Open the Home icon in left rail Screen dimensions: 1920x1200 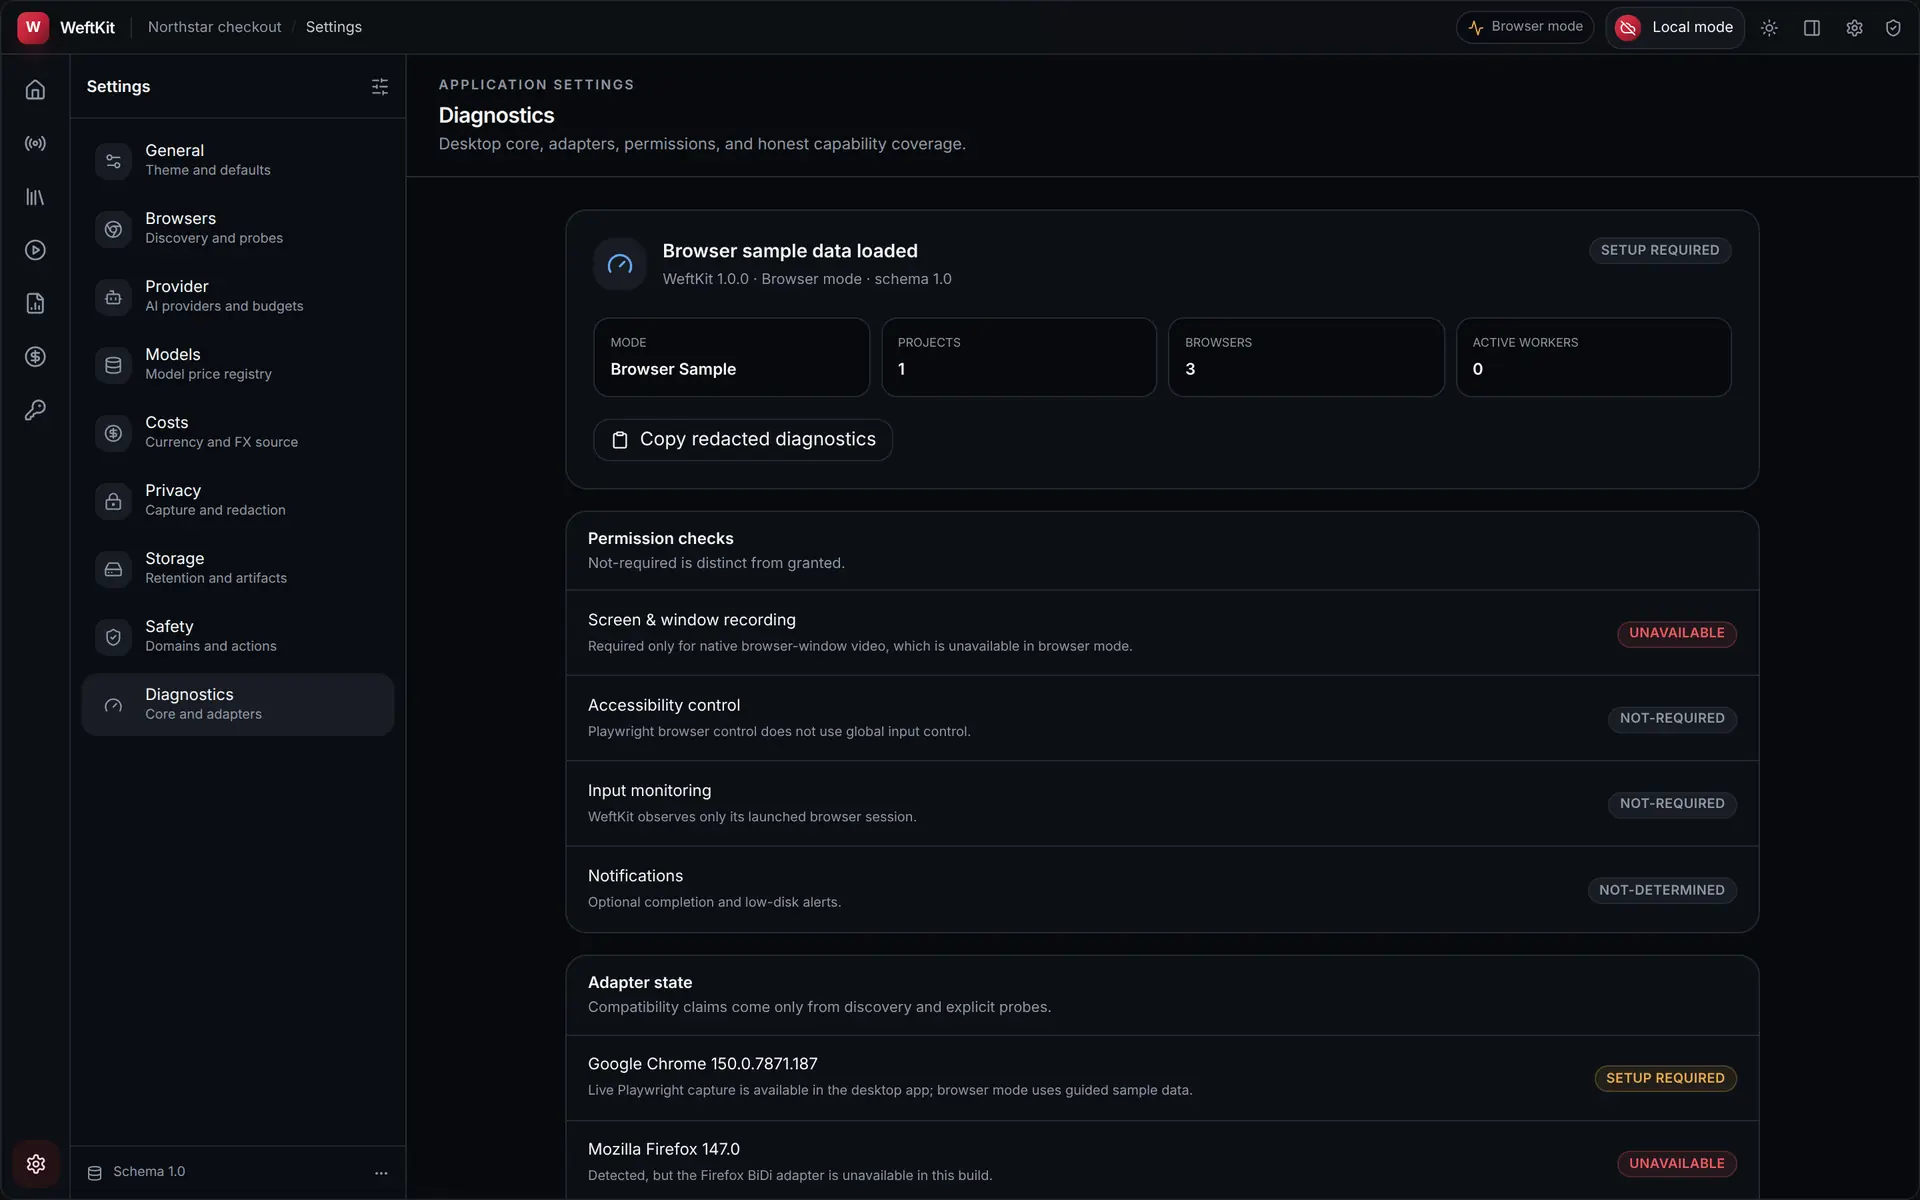(x=35, y=90)
